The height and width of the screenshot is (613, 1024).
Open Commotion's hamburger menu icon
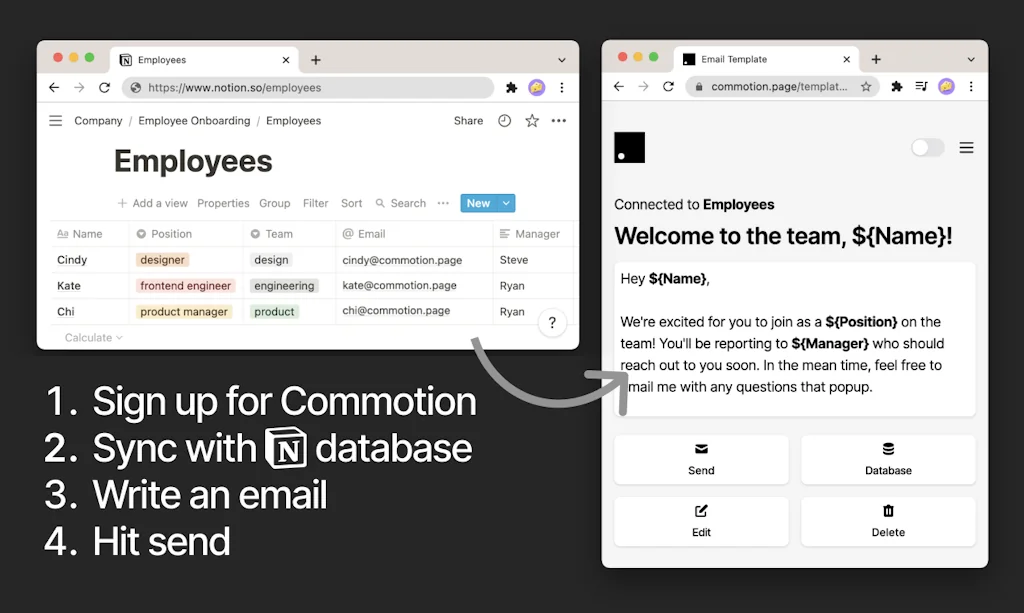966,147
